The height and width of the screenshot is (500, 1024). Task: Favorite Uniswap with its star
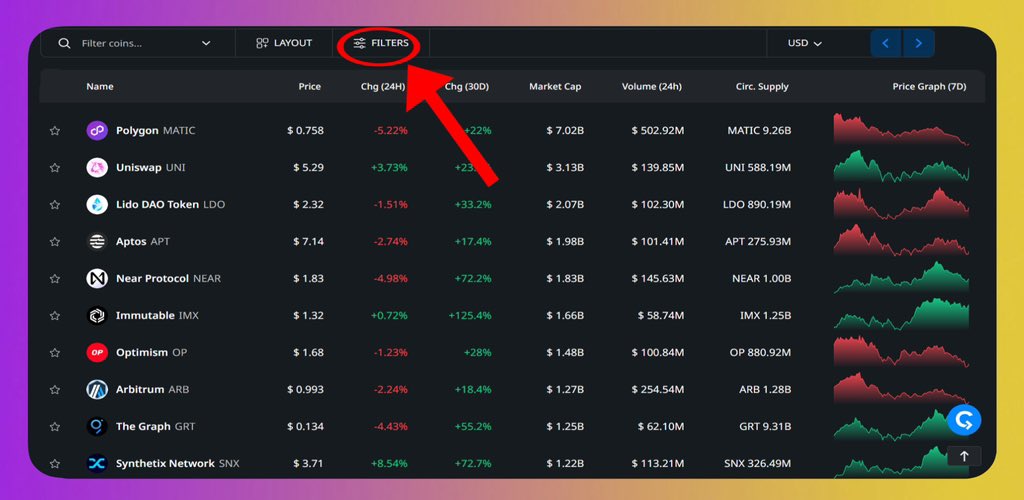point(55,168)
